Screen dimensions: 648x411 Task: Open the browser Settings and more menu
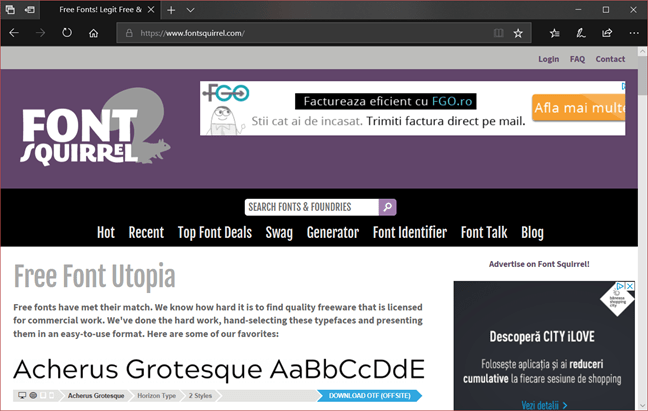633,32
